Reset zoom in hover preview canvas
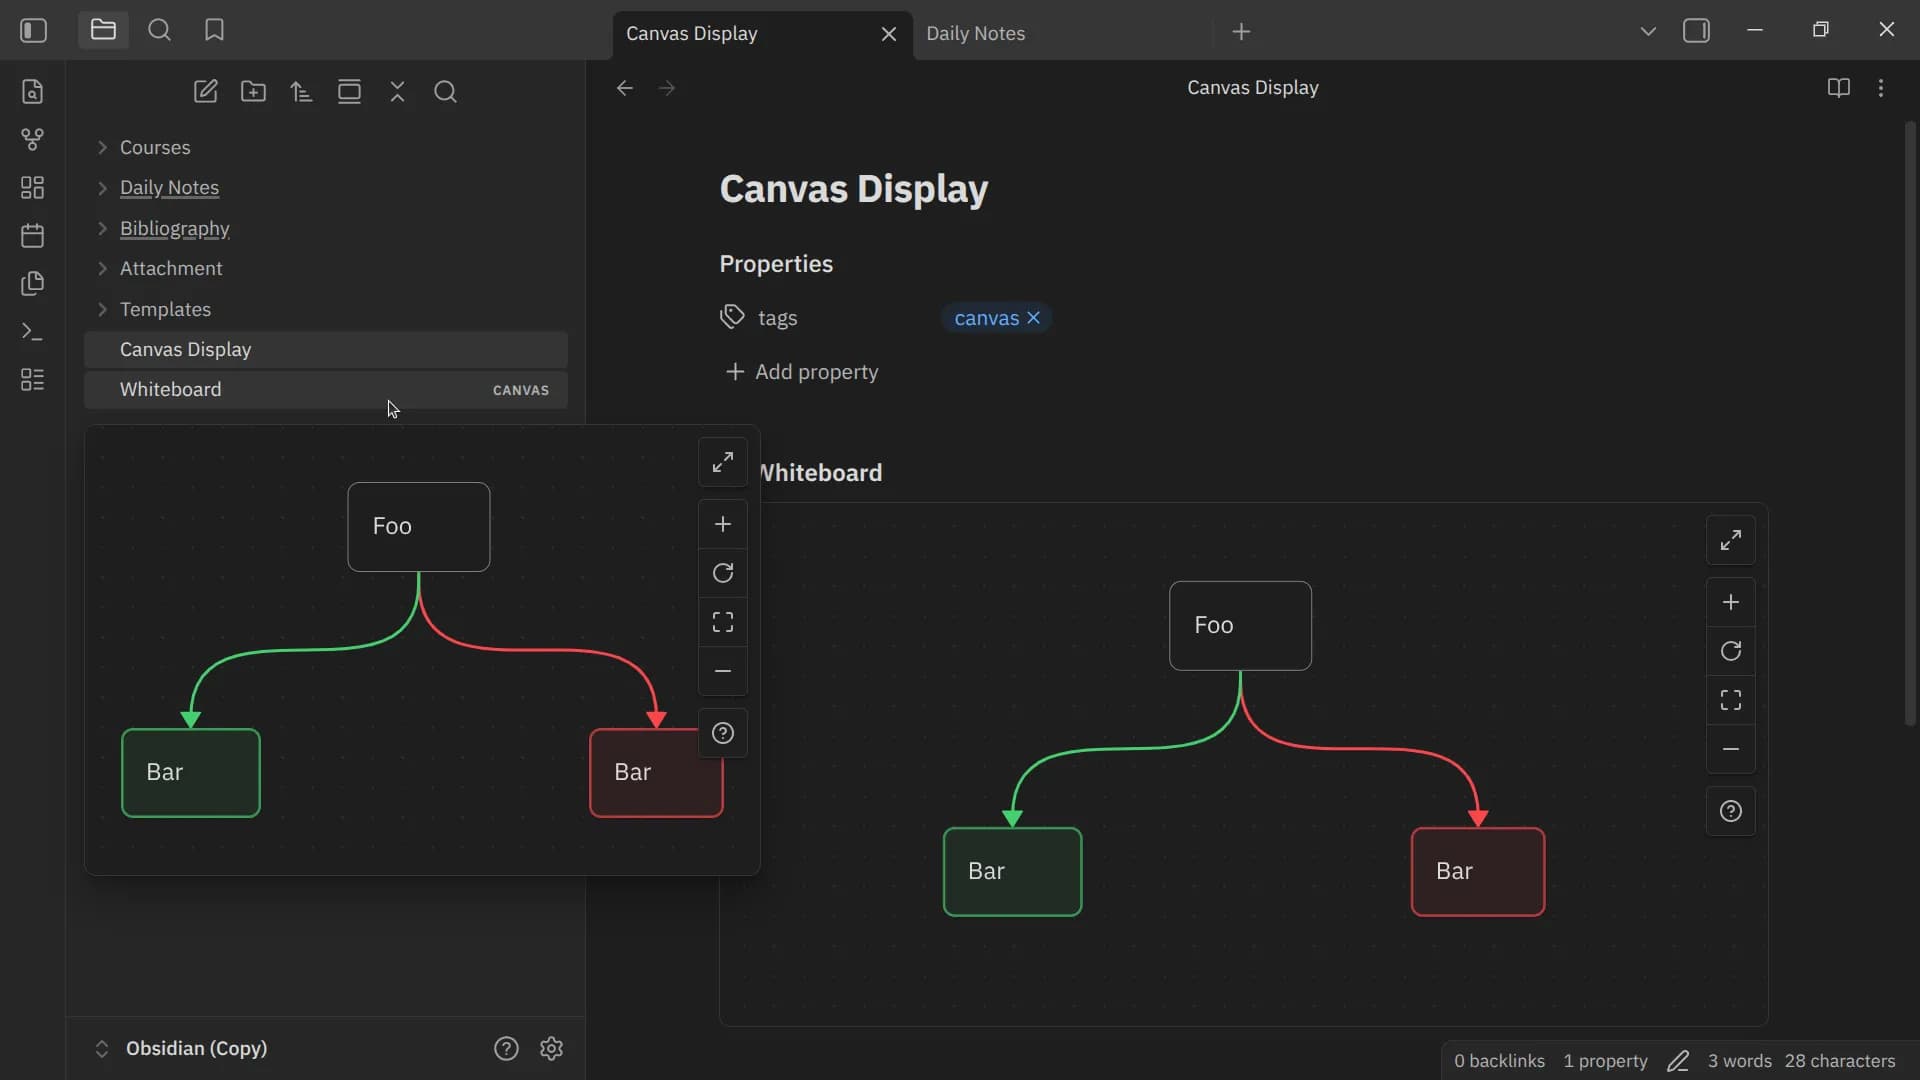 (x=723, y=573)
